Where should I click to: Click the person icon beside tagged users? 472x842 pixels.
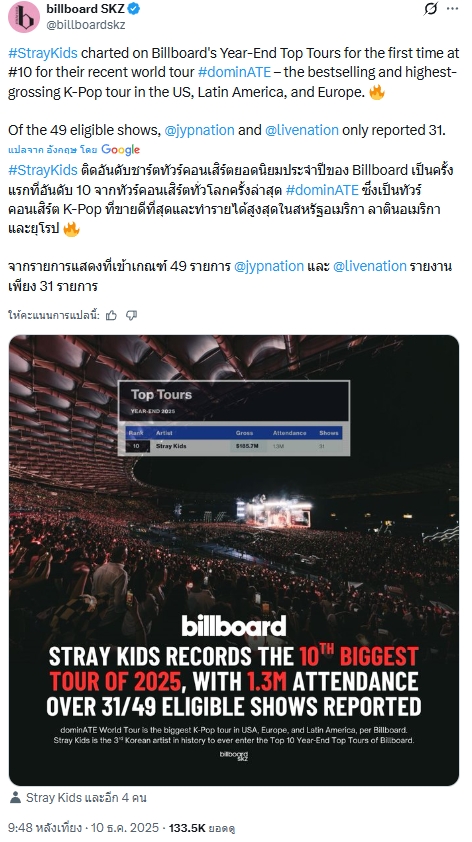click(16, 798)
